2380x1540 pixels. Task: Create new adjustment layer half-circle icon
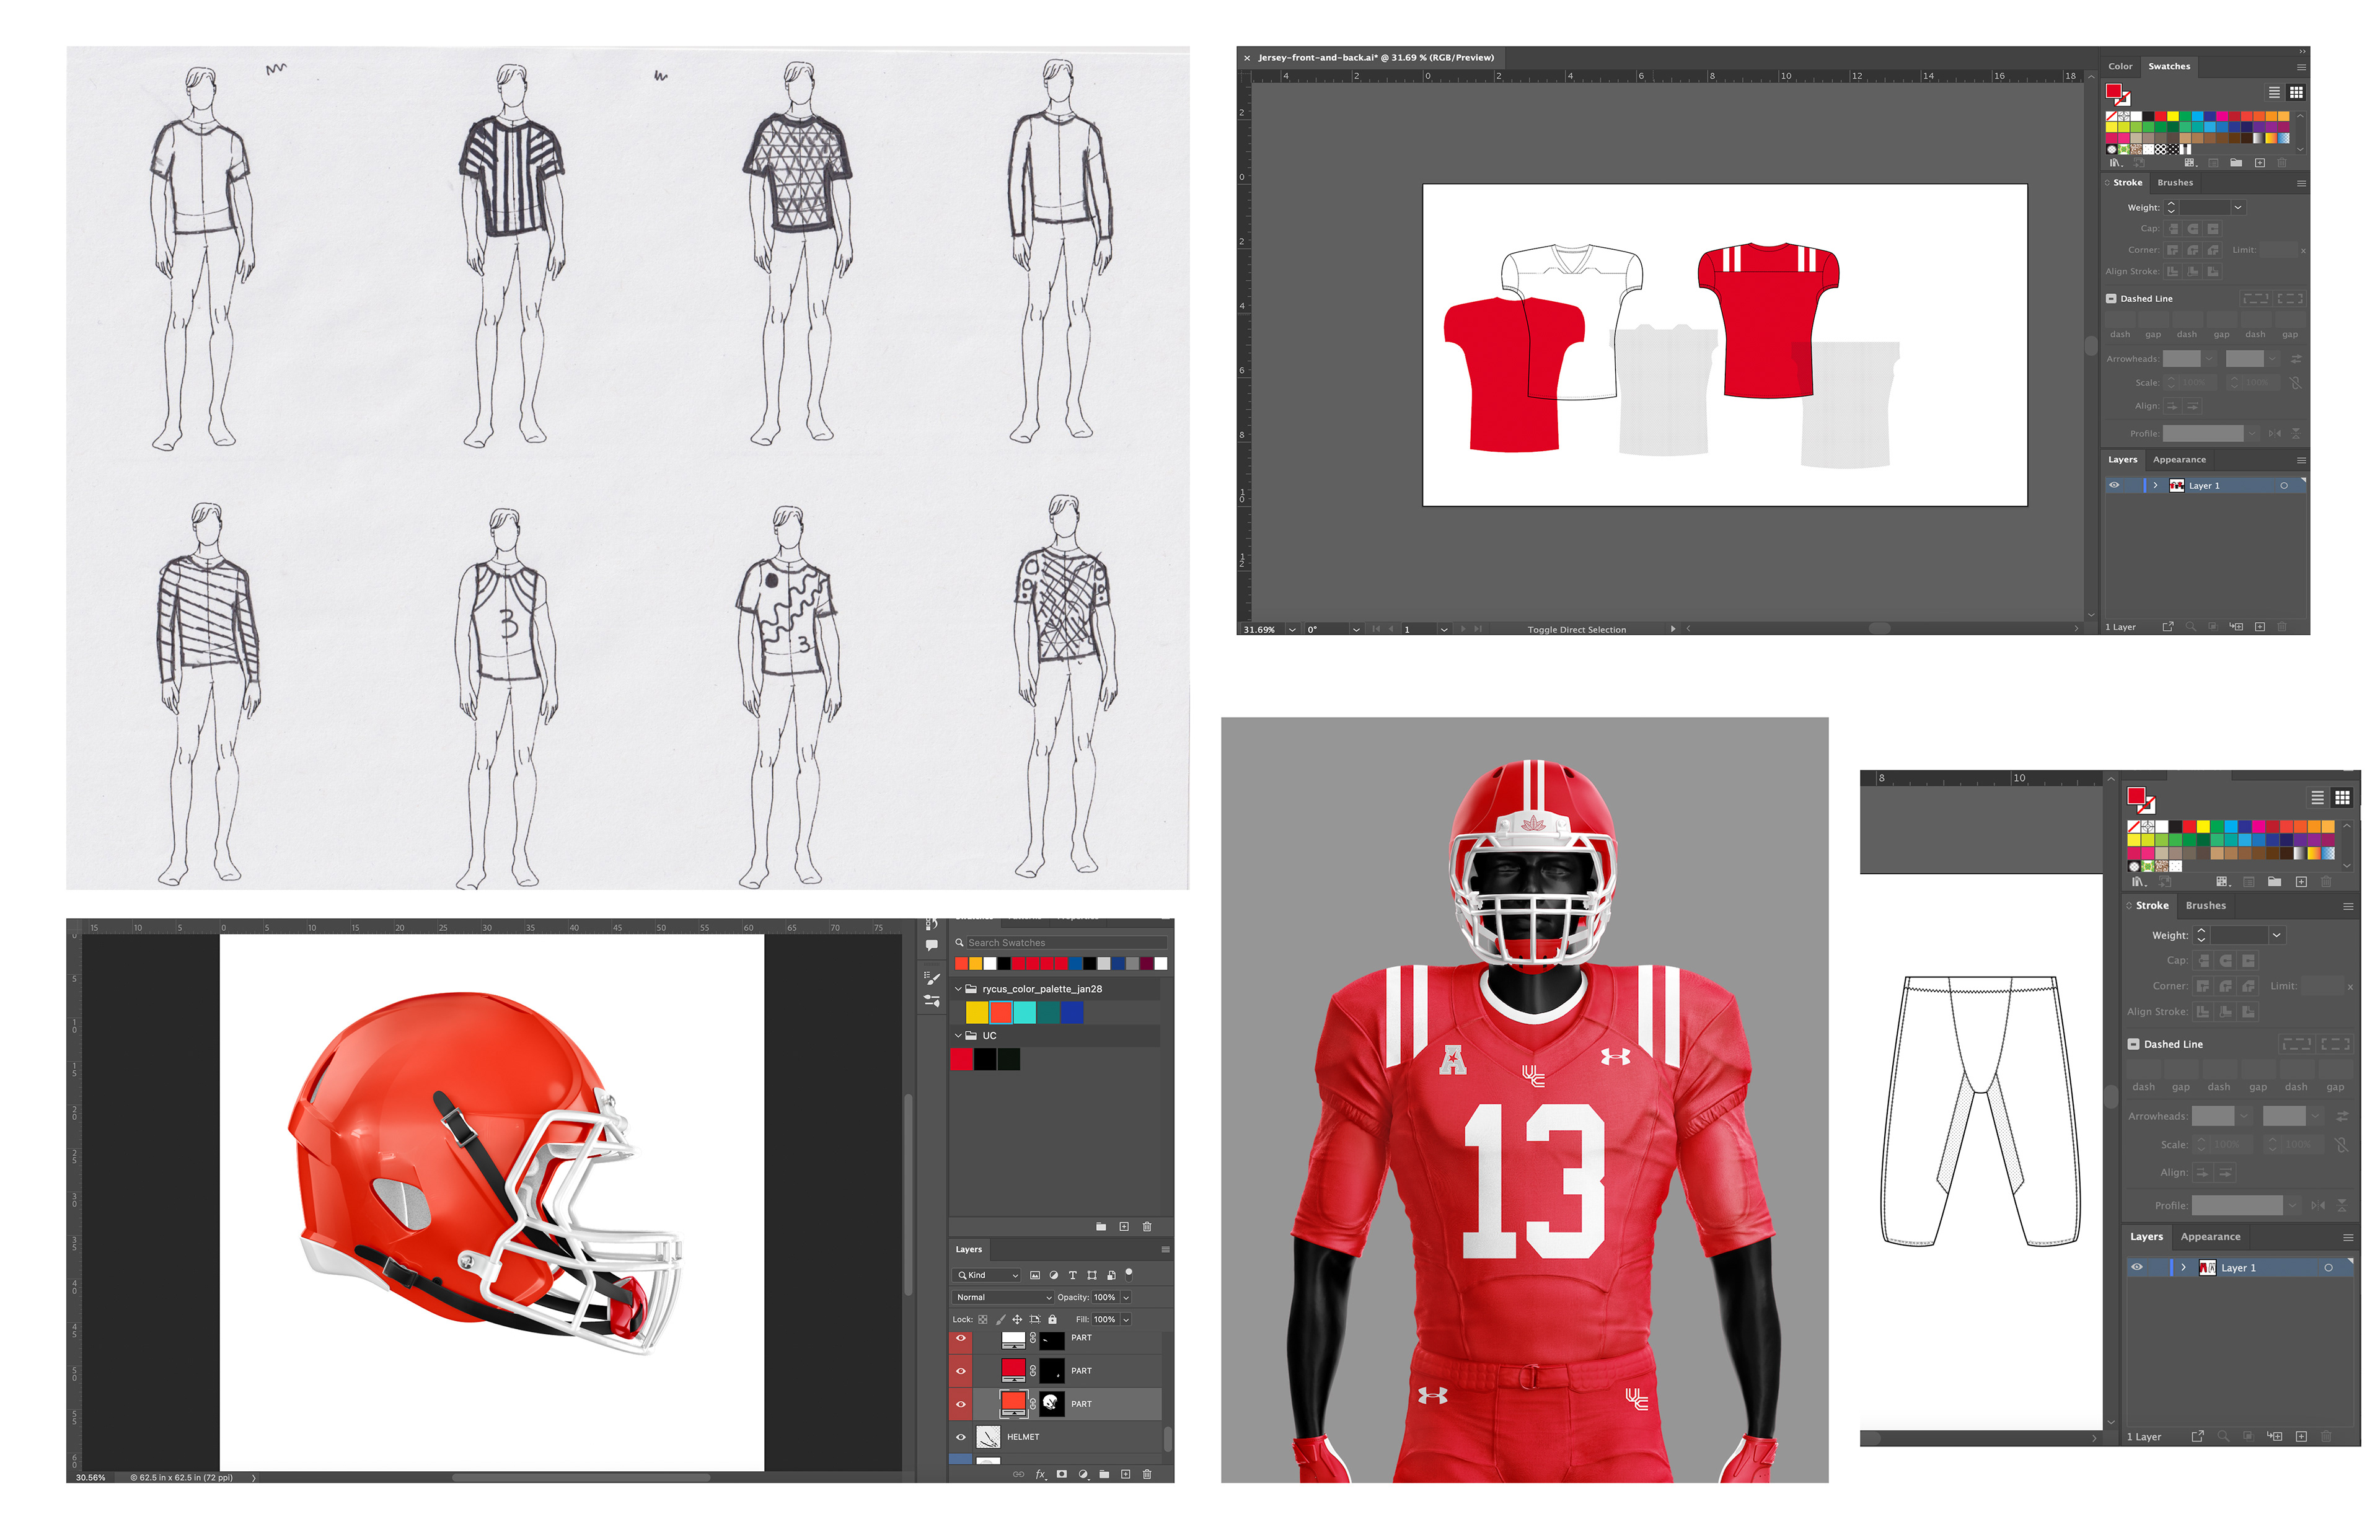click(1083, 1474)
